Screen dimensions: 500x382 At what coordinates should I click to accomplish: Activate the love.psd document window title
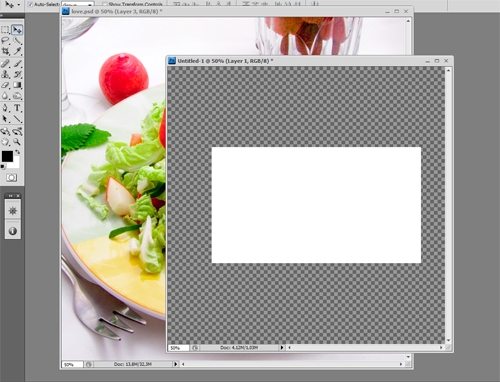[117, 11]
